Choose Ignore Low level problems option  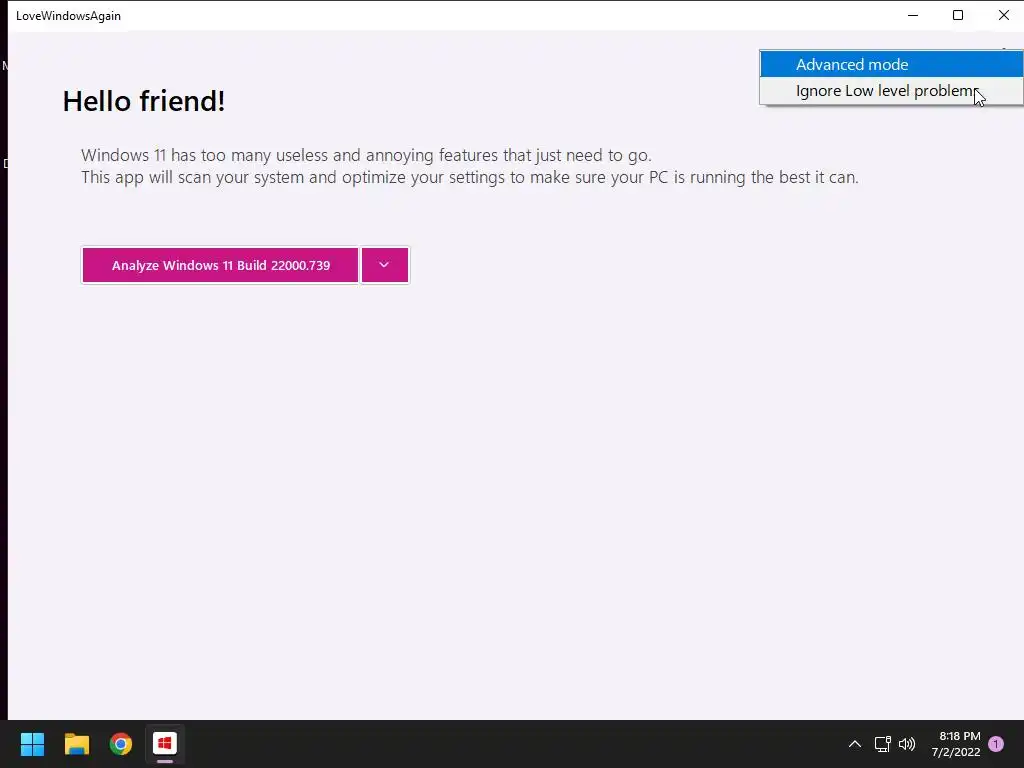(x=891, y=91)
